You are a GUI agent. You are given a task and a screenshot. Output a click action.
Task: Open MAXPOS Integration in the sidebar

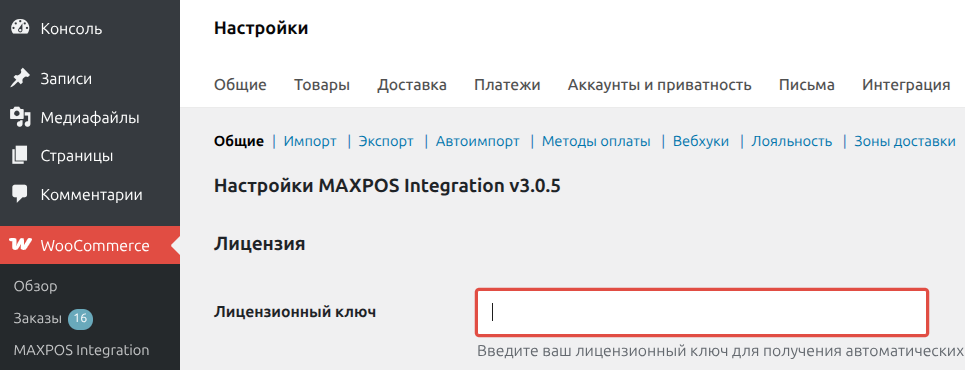[x=81, y=350]
